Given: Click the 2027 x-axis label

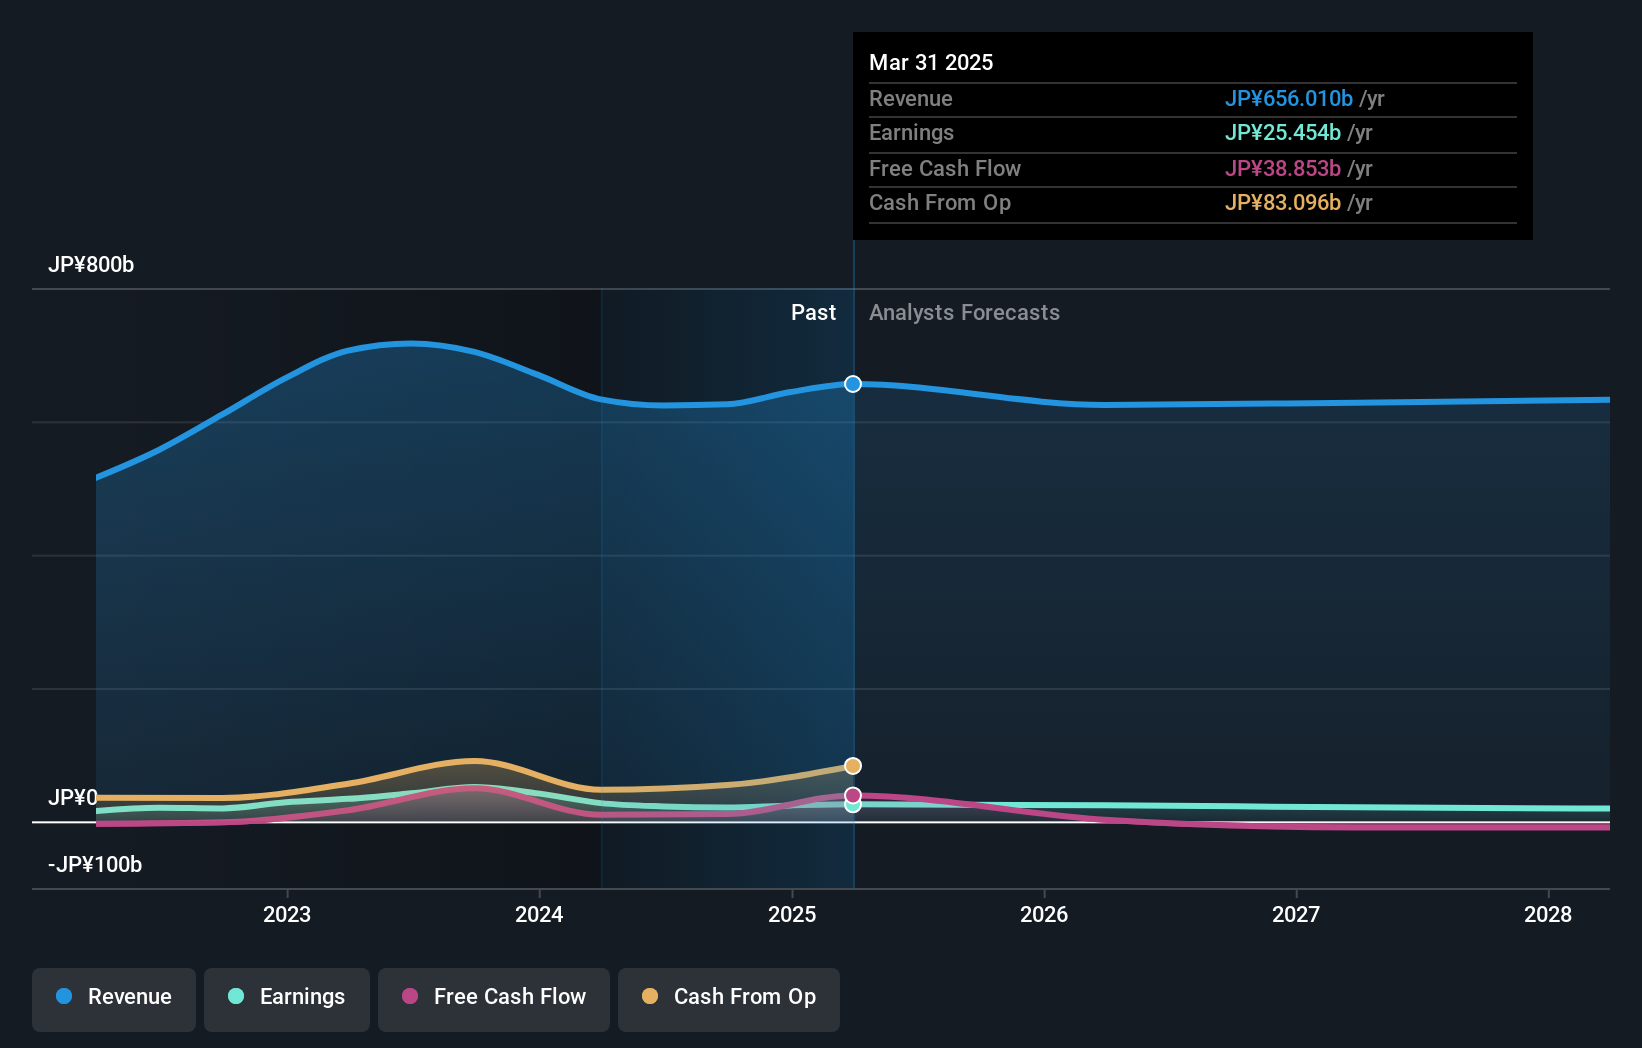Looking at the screenshot, I should 1296,914.
